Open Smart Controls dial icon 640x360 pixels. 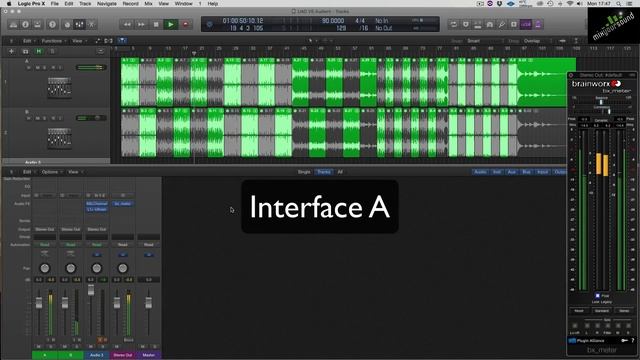(67, 24)
